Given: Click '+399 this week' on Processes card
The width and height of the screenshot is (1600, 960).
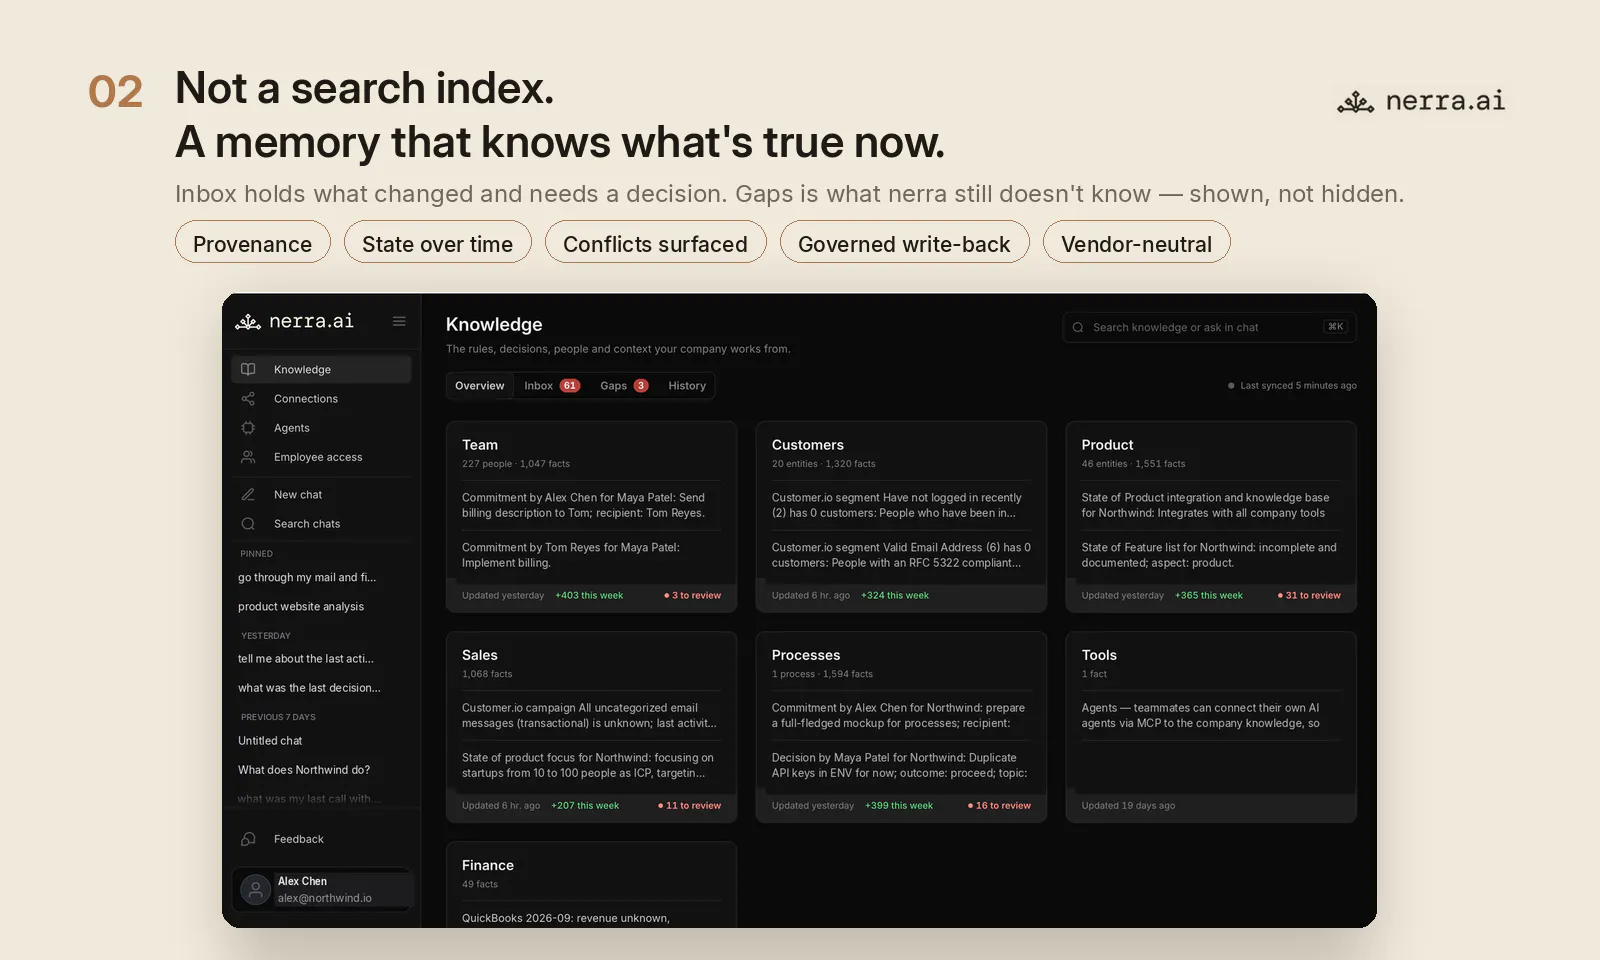Looking at the screenshot, I should [x=899, y=806].
